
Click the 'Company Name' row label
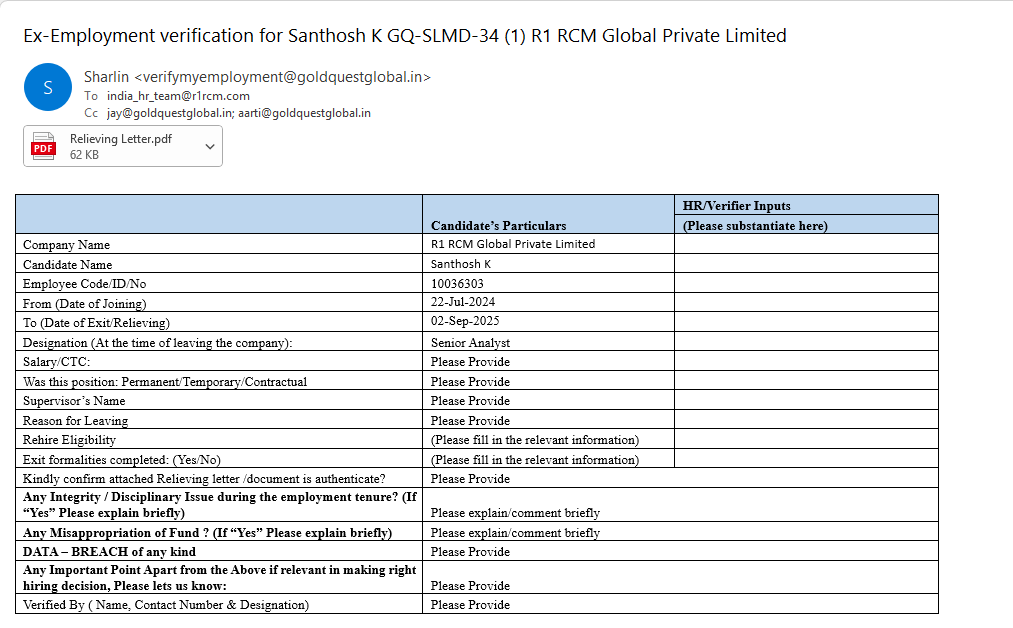point(66,245)
